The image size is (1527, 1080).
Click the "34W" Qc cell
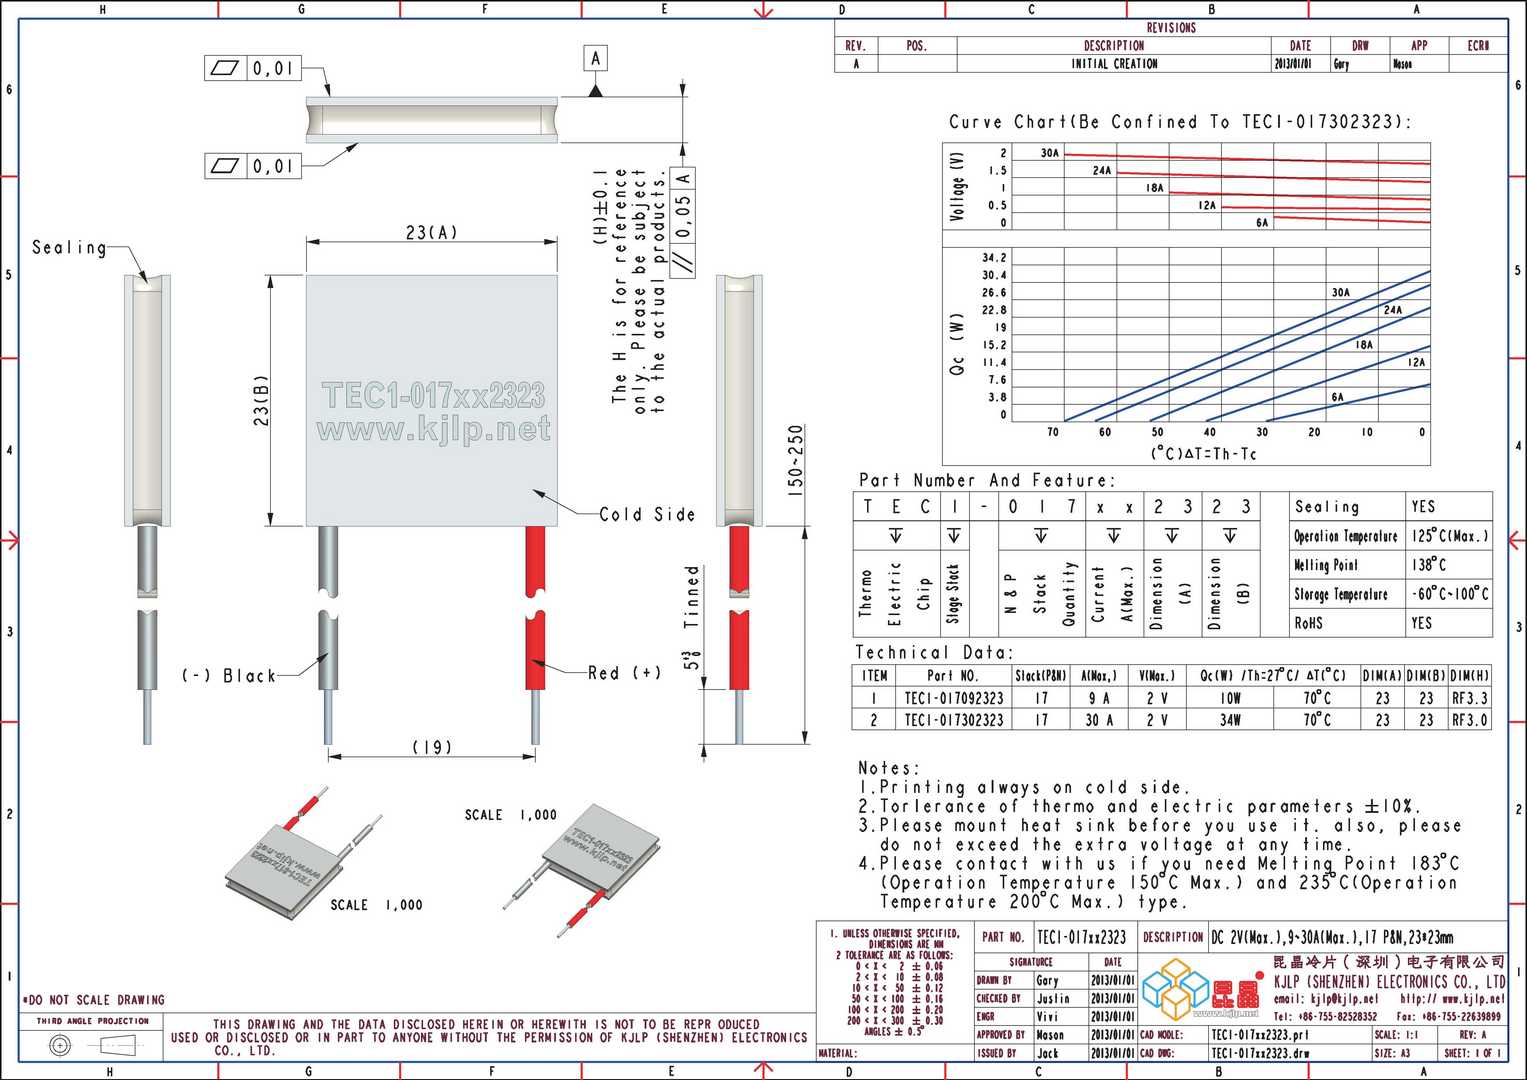1230,720
